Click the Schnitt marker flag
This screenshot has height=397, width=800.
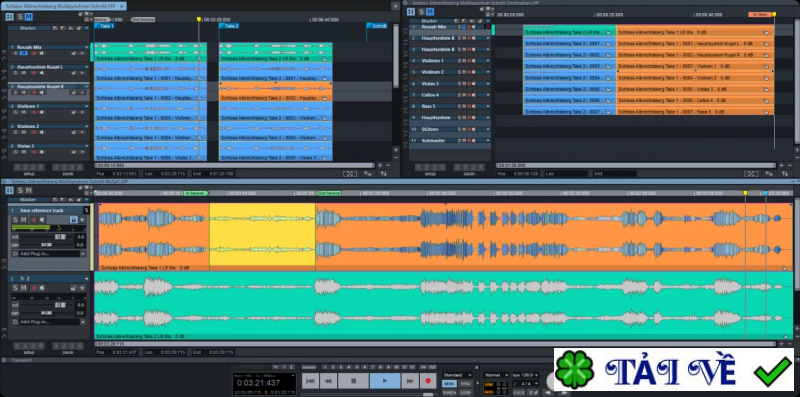pos(377,26)
